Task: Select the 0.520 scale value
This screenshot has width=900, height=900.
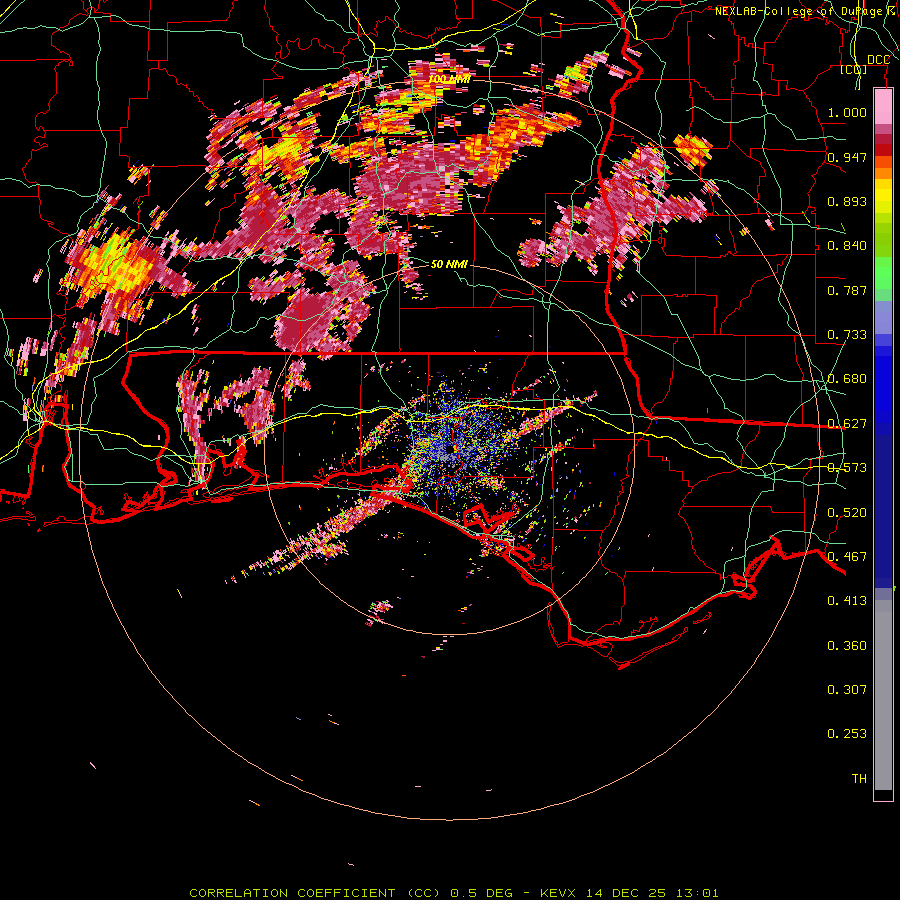Action: coord(847,513)
